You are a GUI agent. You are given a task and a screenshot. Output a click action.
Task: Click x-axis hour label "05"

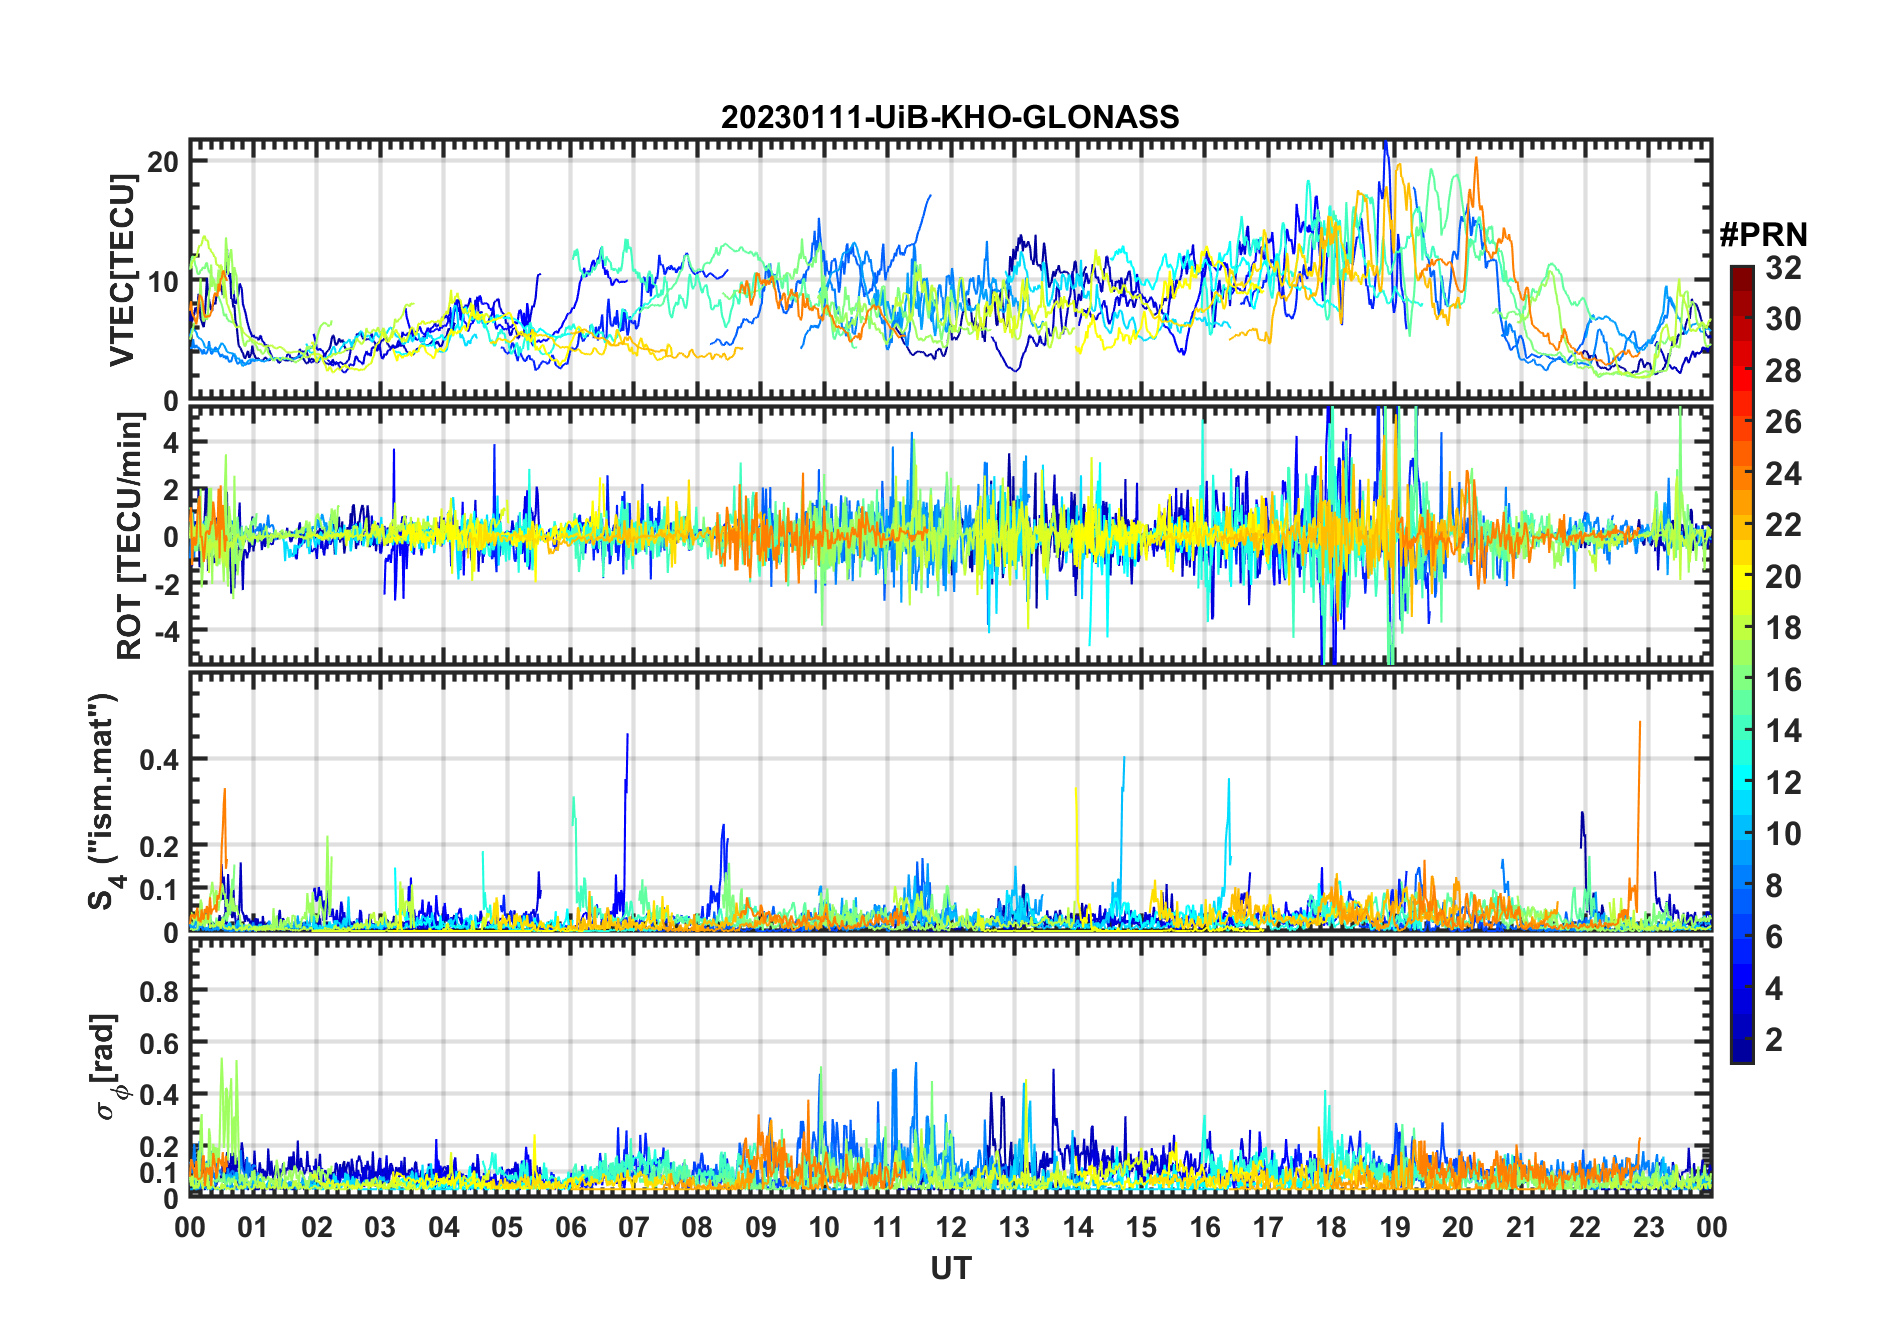[507, 1227]
